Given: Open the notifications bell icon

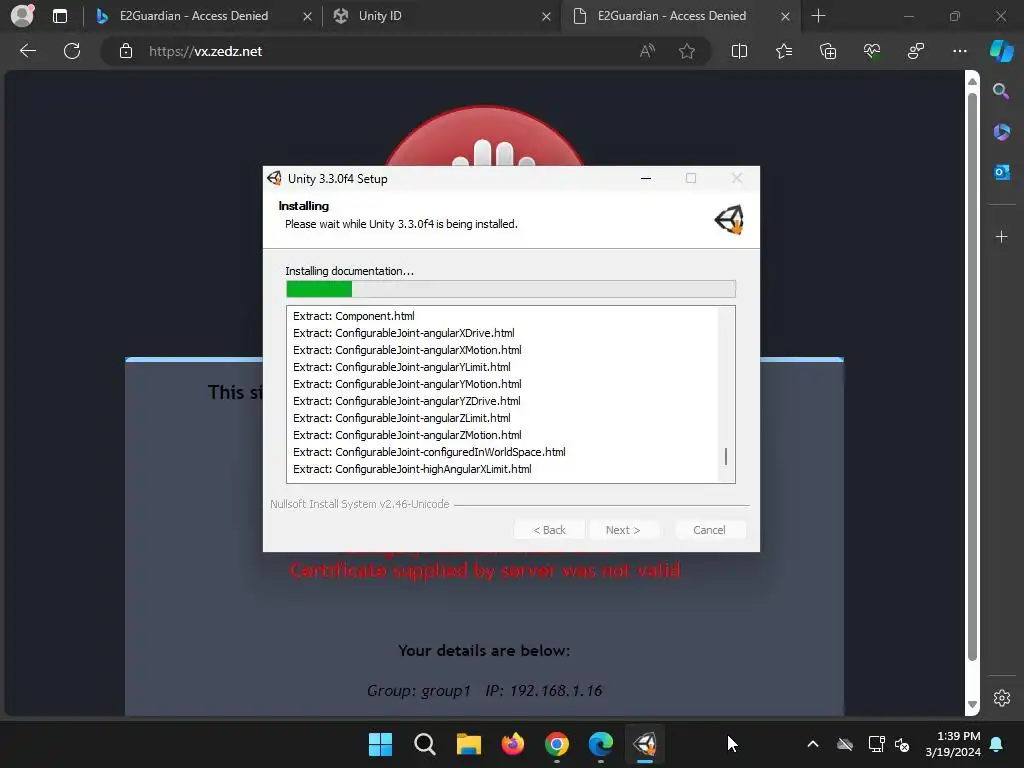Looking at the screenshot, I should pos(997,744).
